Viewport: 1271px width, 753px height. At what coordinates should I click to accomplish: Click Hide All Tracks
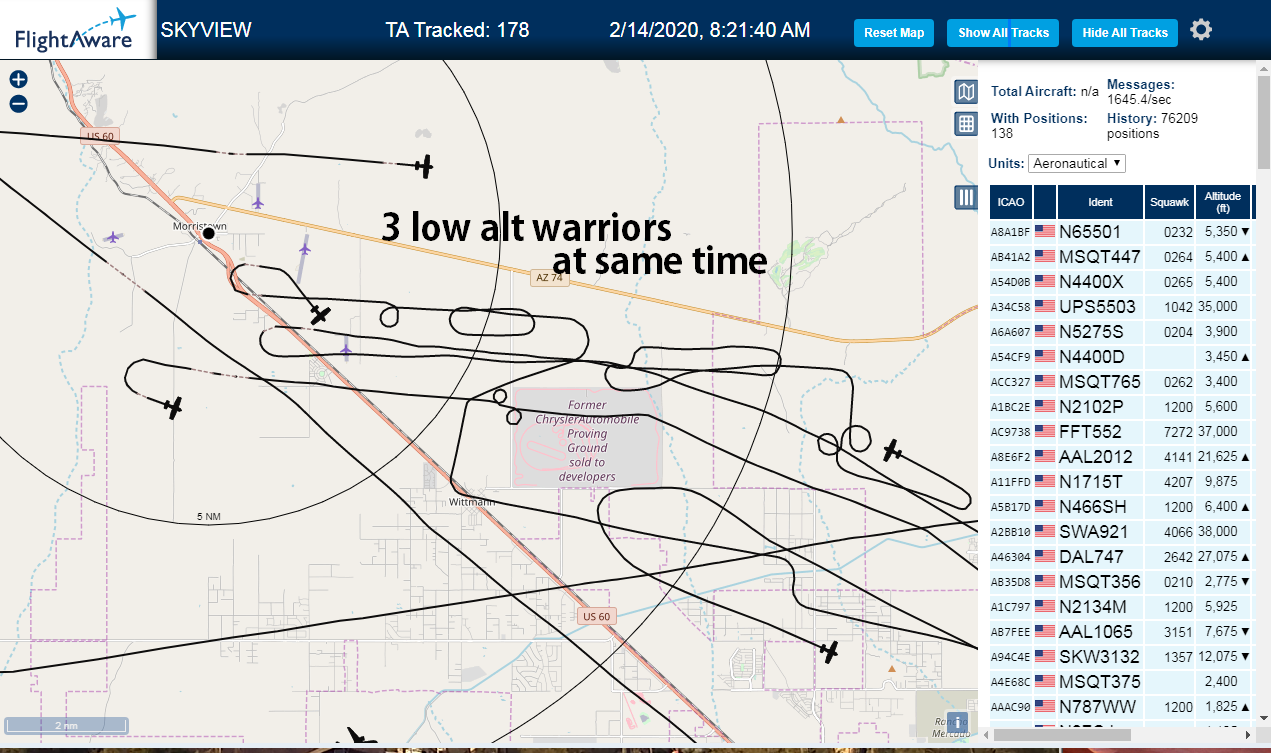pyautogui.click(x=1125, y=33)
